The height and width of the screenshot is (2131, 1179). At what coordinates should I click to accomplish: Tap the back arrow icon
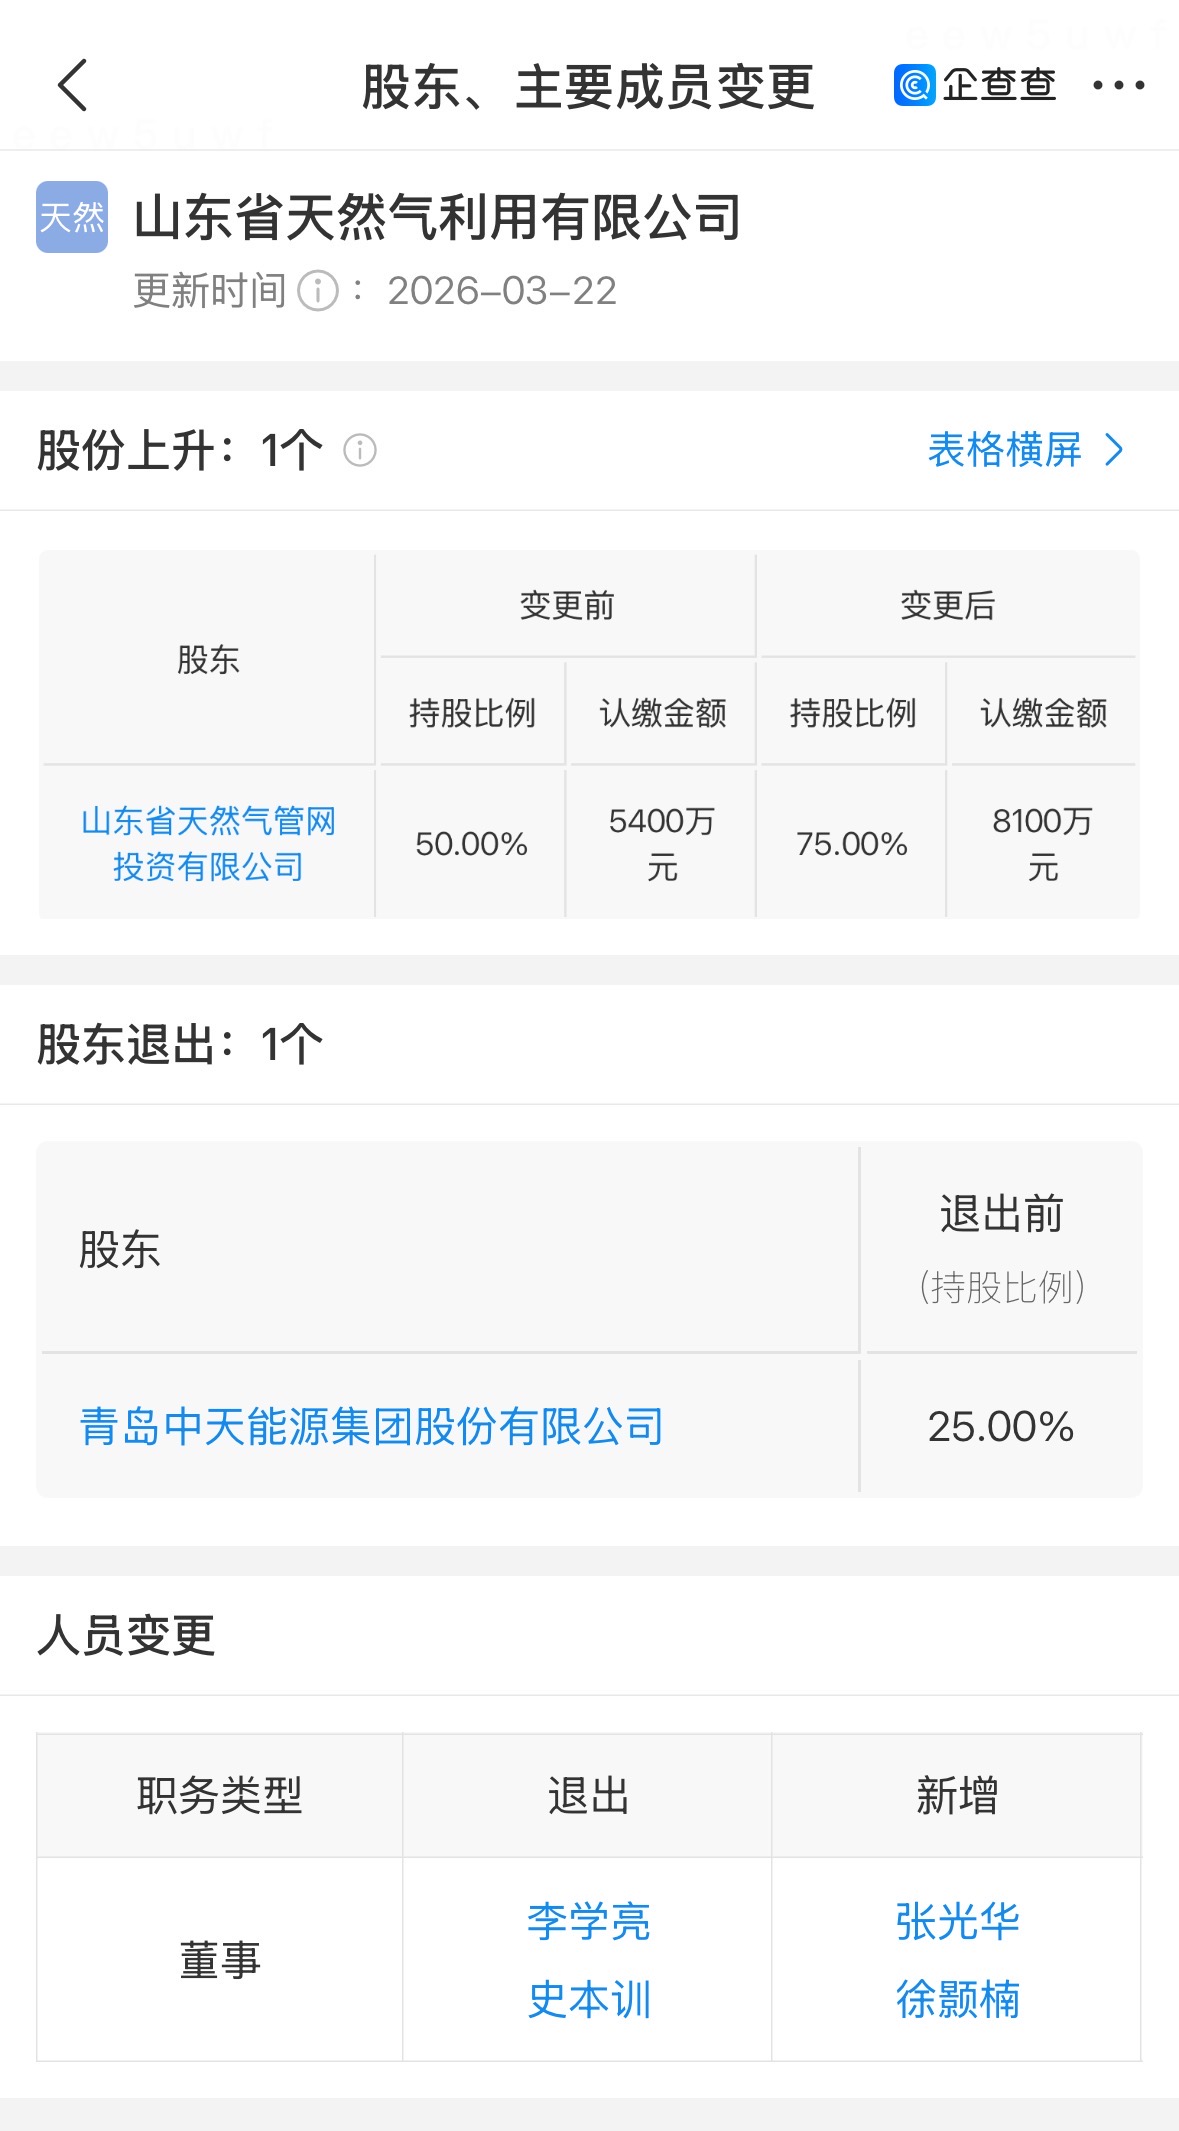[73, 85]
